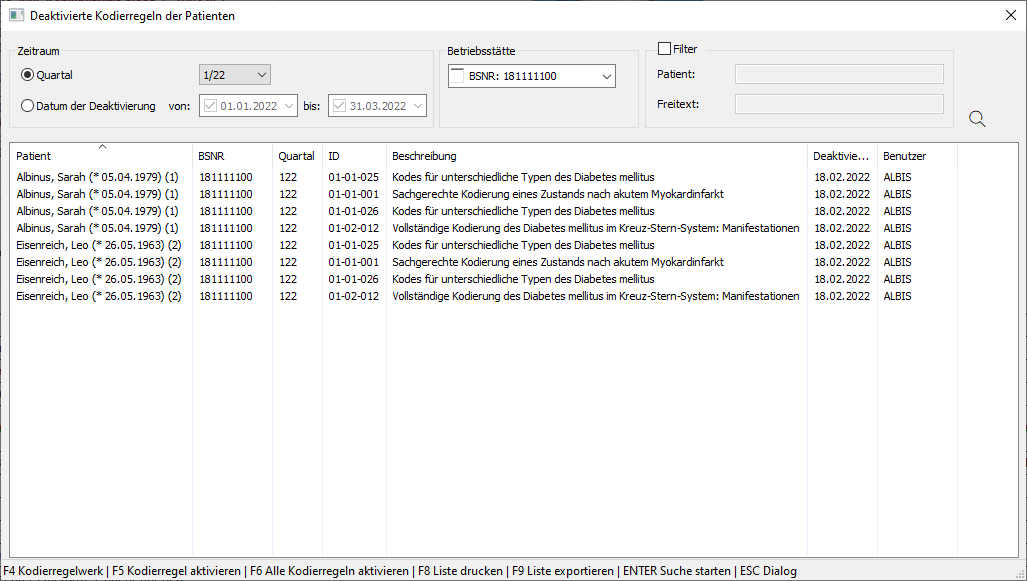Viewport: 1027px width, 581px height.
Task: Click ESC Dialog in status bar
Action: pos(768,571)
